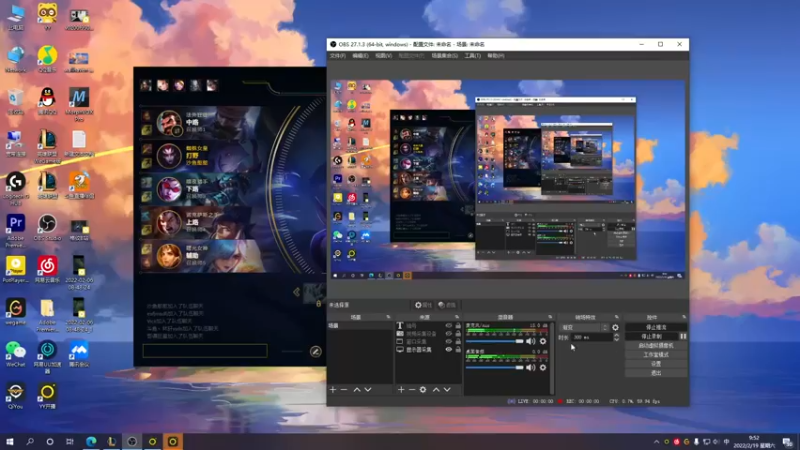This screenshot has width=800, height=450.
Task: Open settings gear for 桌面音频 mixer channel
Action: click(543, 367)
